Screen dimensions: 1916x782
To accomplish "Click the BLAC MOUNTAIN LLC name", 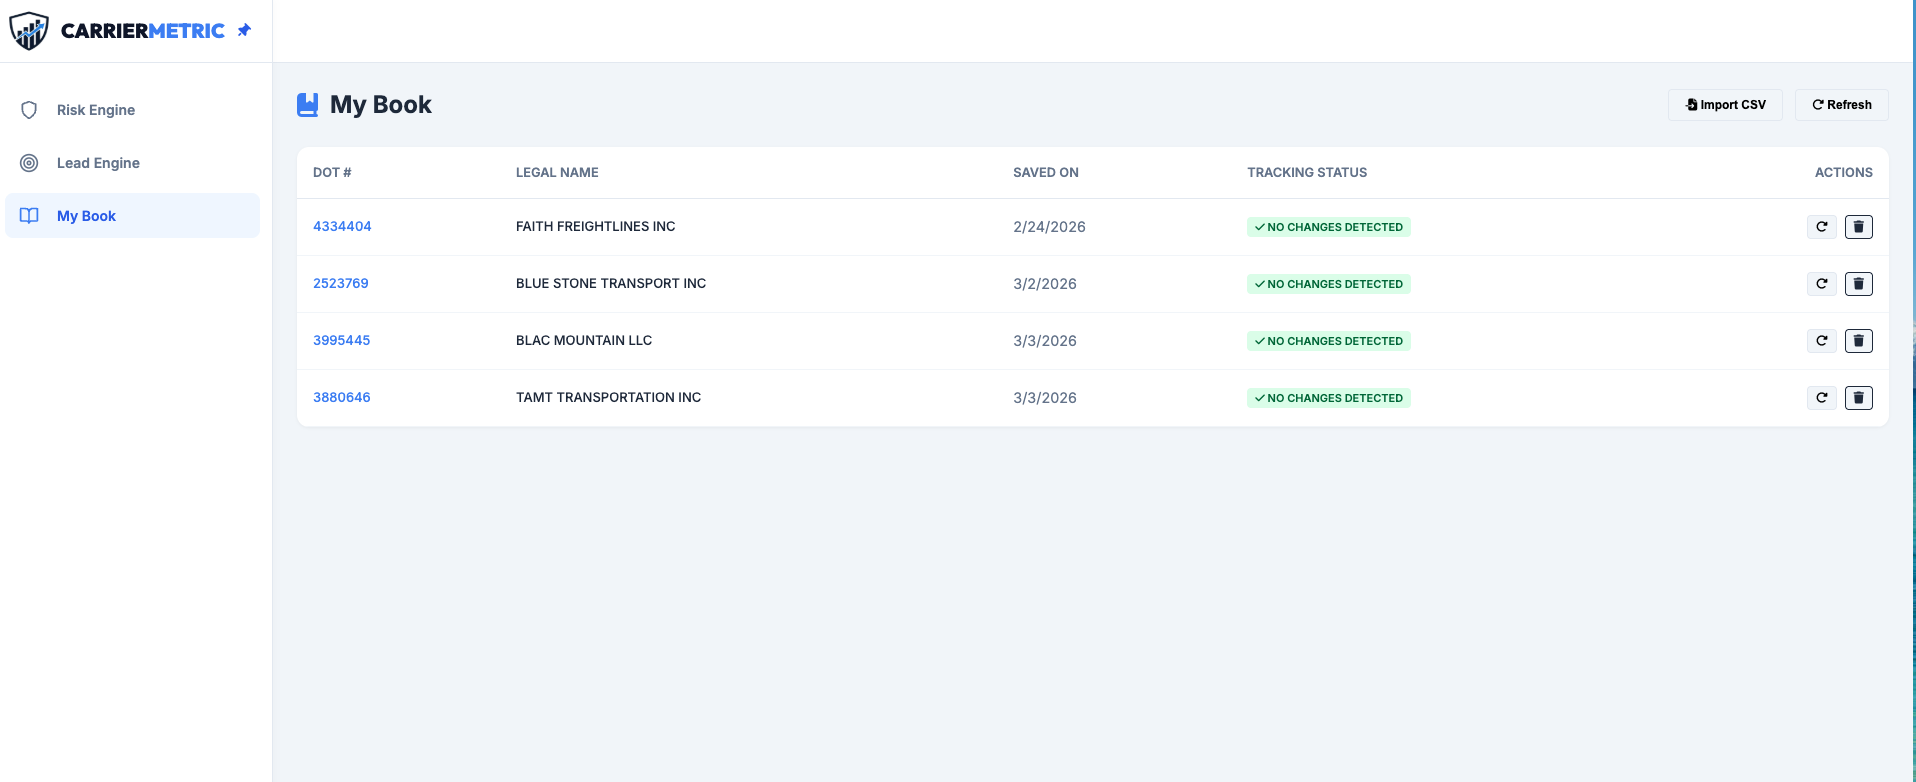I will click(584, 341).
